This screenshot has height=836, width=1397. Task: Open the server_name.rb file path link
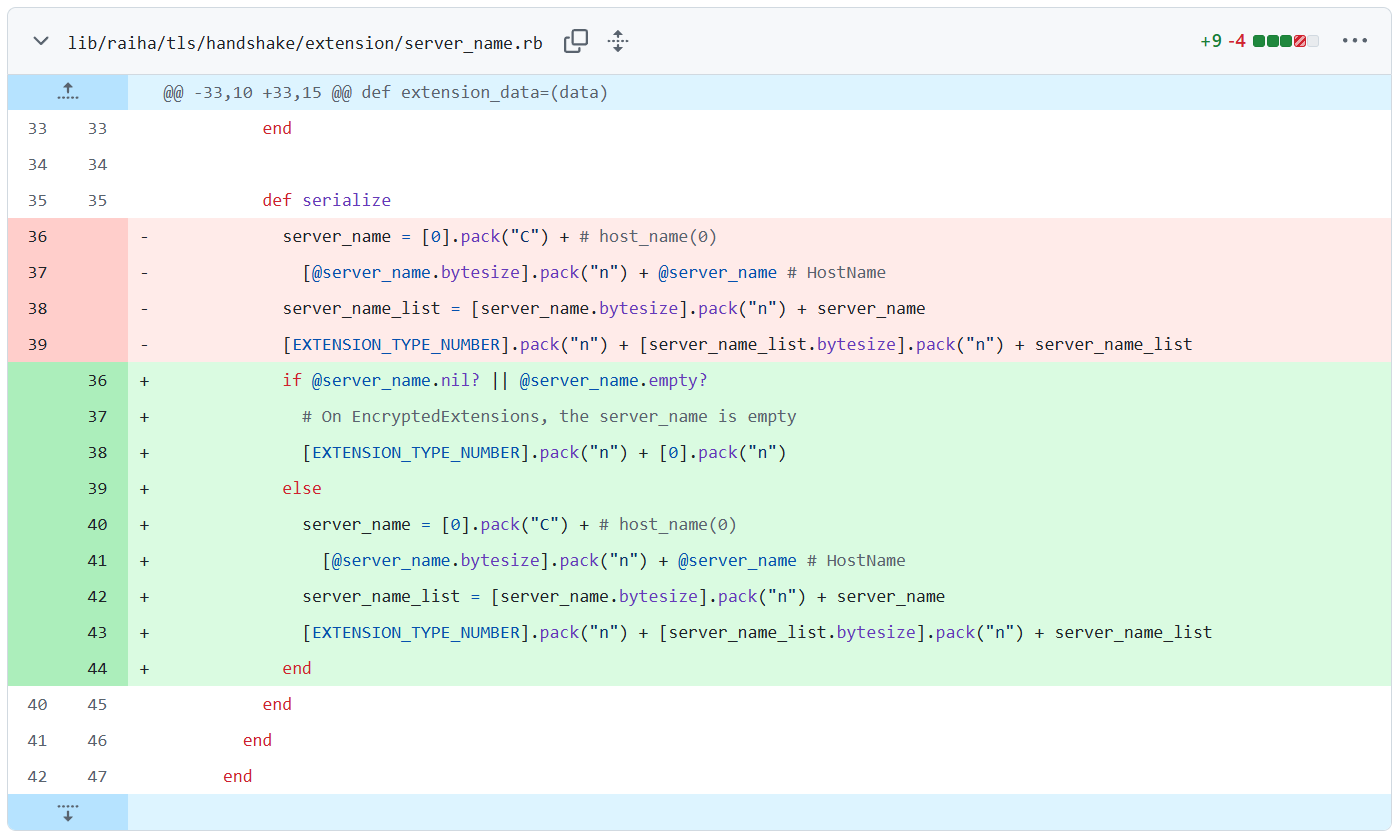pyautogui.click(x=305, y=42)
